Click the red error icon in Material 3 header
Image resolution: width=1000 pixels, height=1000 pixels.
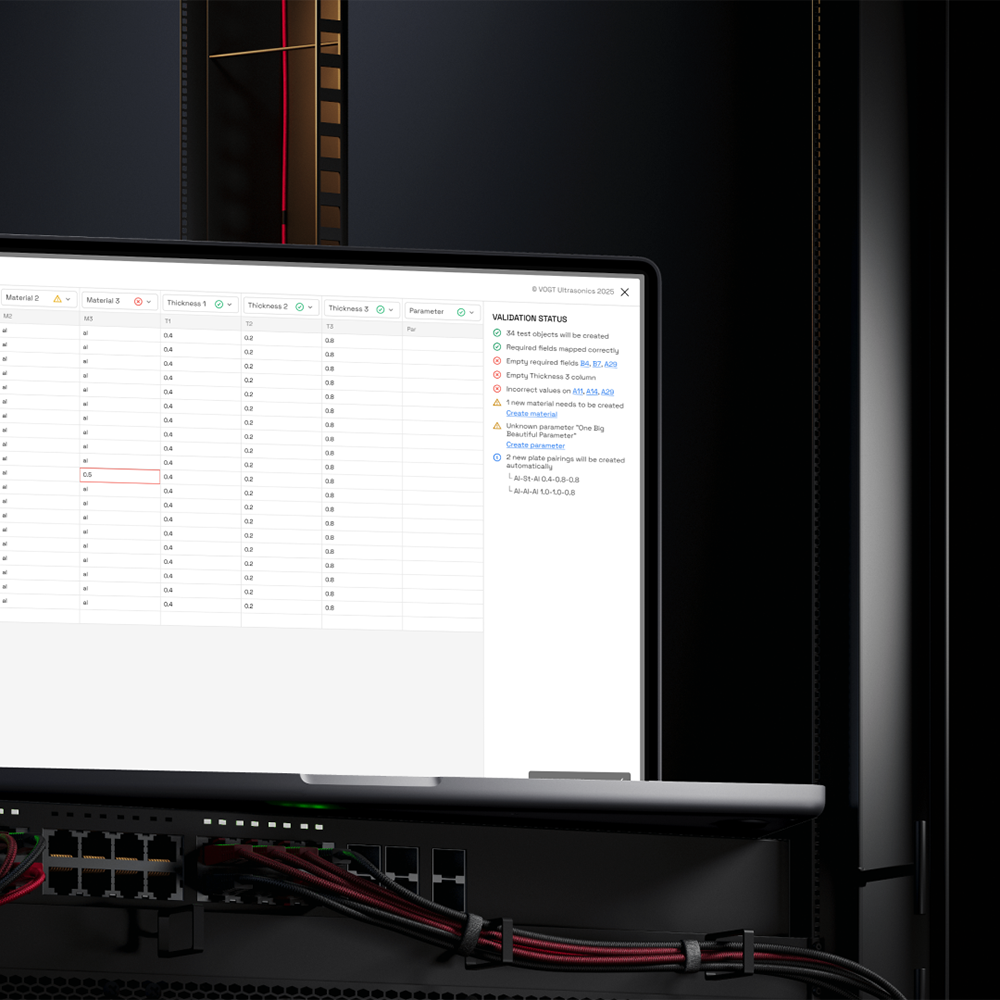(138, 301)
